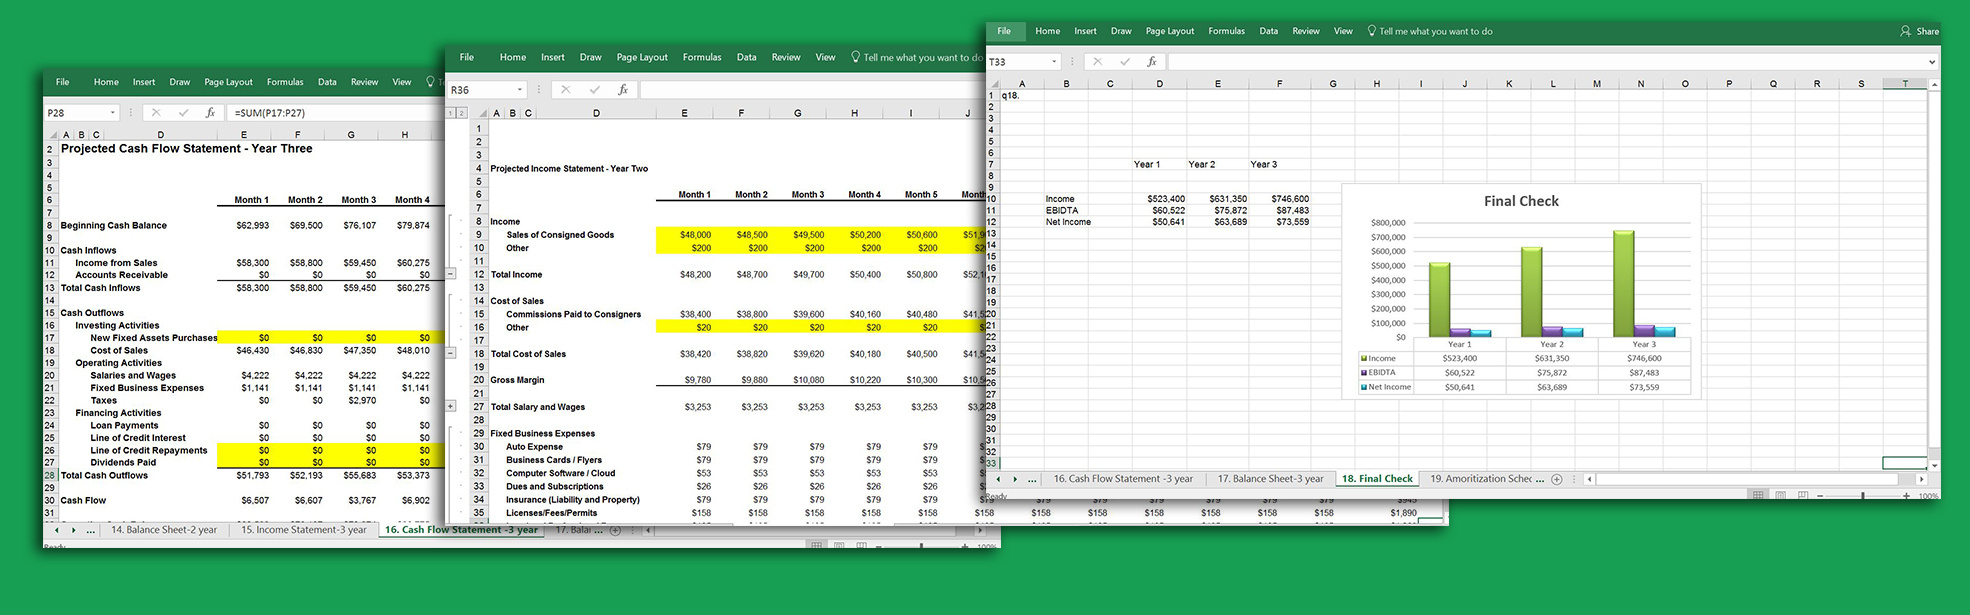1970x615 pixels.
Task: Expand the formula bar in Final Check window
Action: [x=1931, y=62]
